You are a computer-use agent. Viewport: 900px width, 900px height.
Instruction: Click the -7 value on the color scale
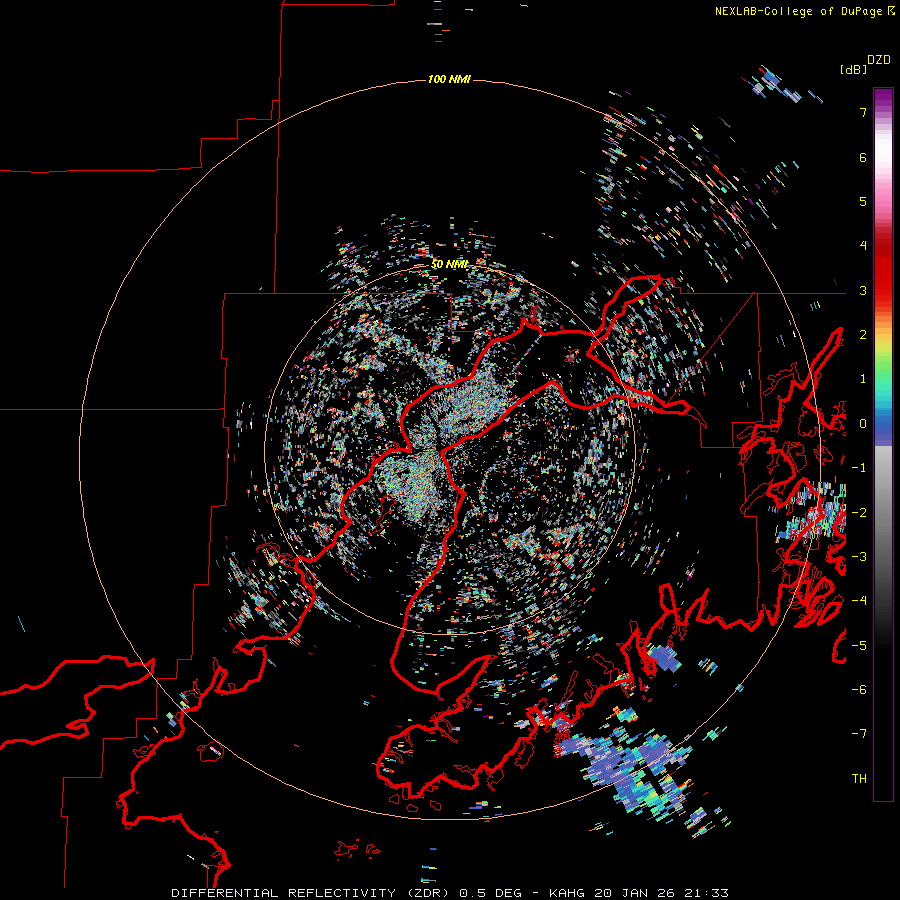(859, 734)
